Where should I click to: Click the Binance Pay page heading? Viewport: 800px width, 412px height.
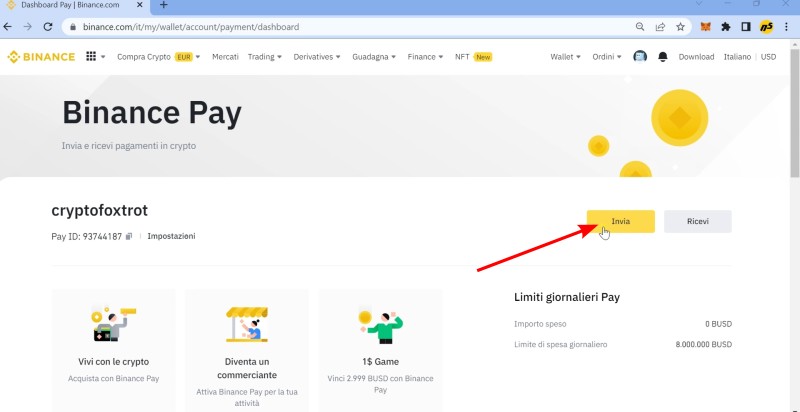[x=152, y=113]
